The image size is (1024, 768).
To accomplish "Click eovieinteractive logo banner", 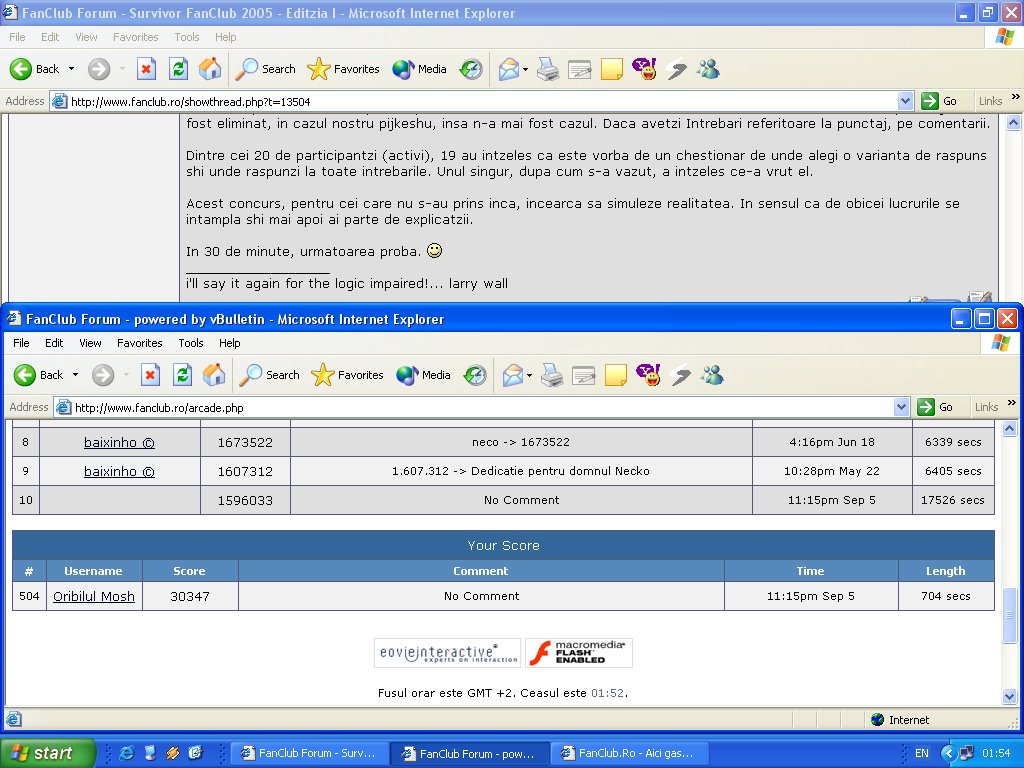I will [x=447, y=653].
